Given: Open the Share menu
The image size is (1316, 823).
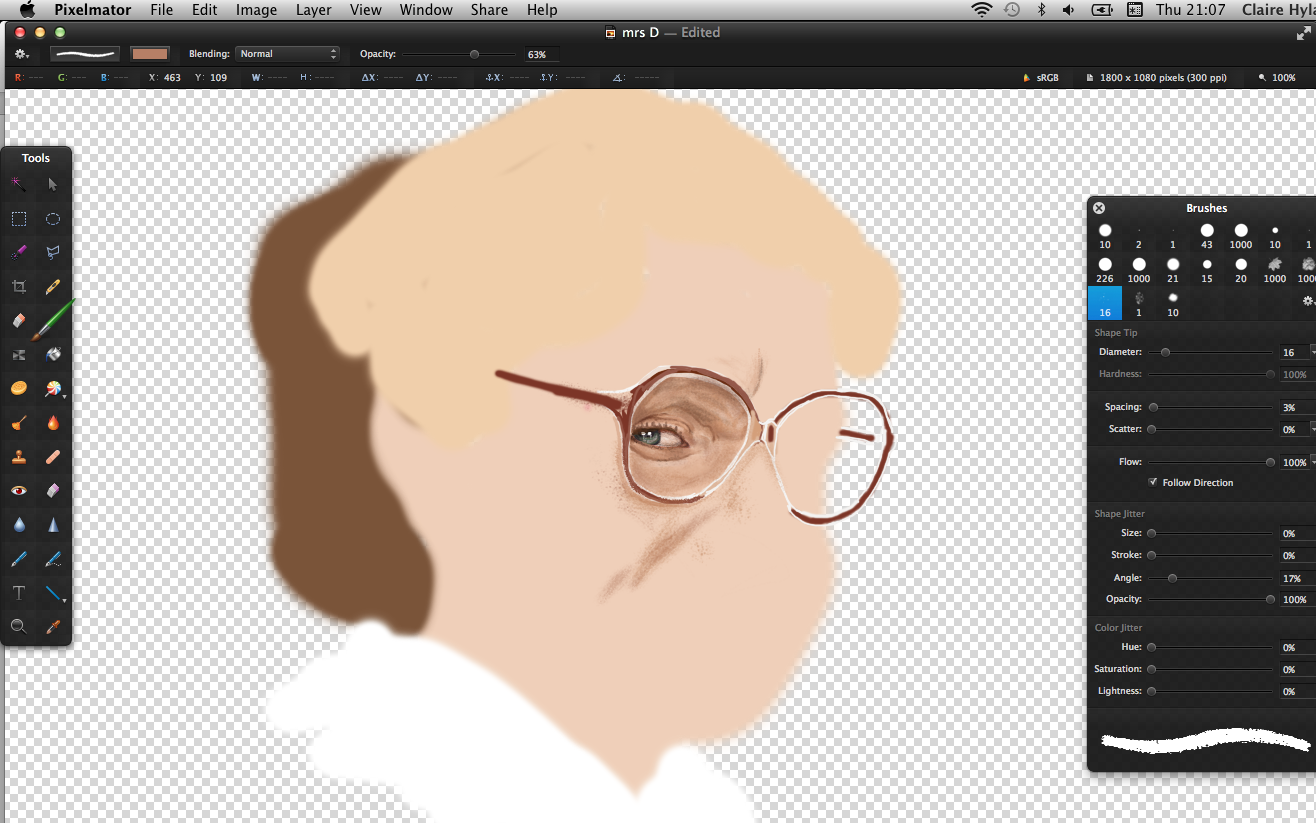Looking at the screenshot, I should tap(488, 10).
